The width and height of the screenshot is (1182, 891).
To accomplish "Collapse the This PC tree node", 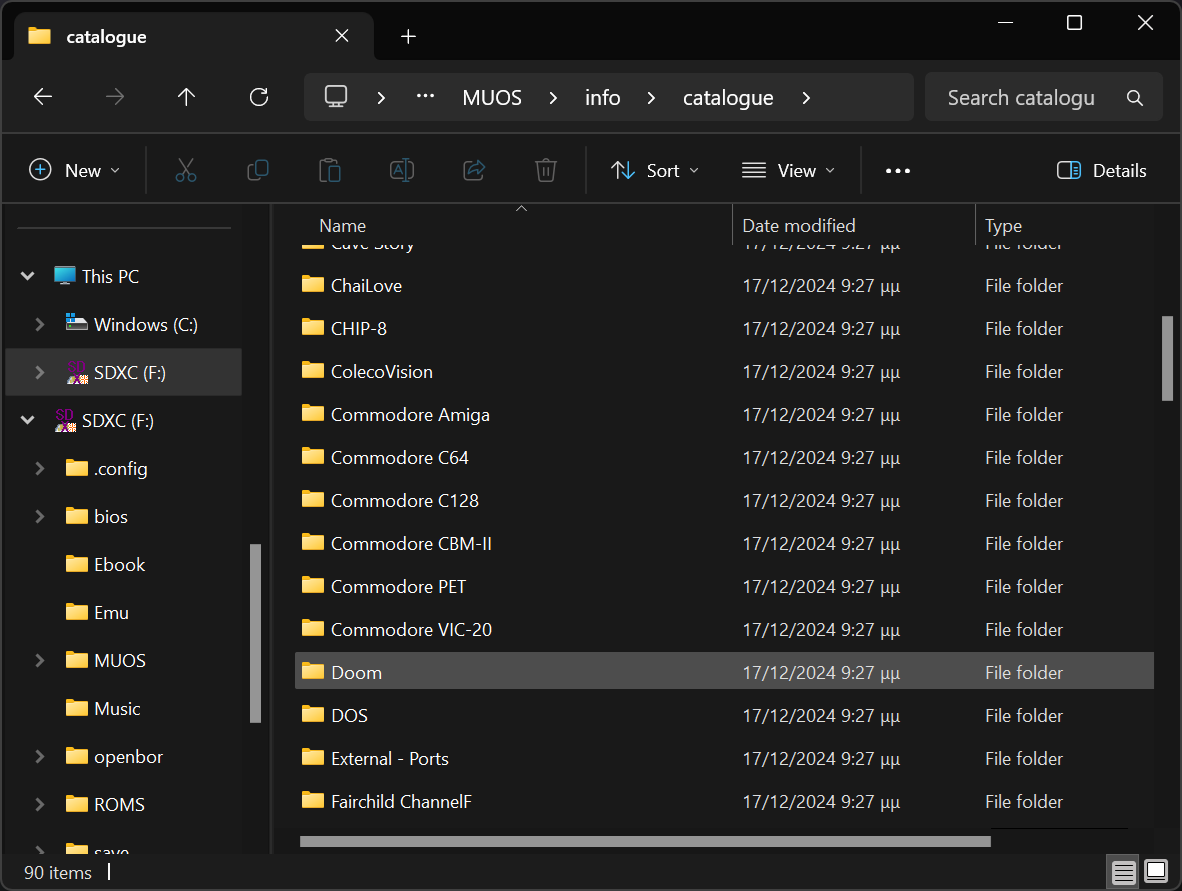I will pyautogui.click(x=28, y=276).
